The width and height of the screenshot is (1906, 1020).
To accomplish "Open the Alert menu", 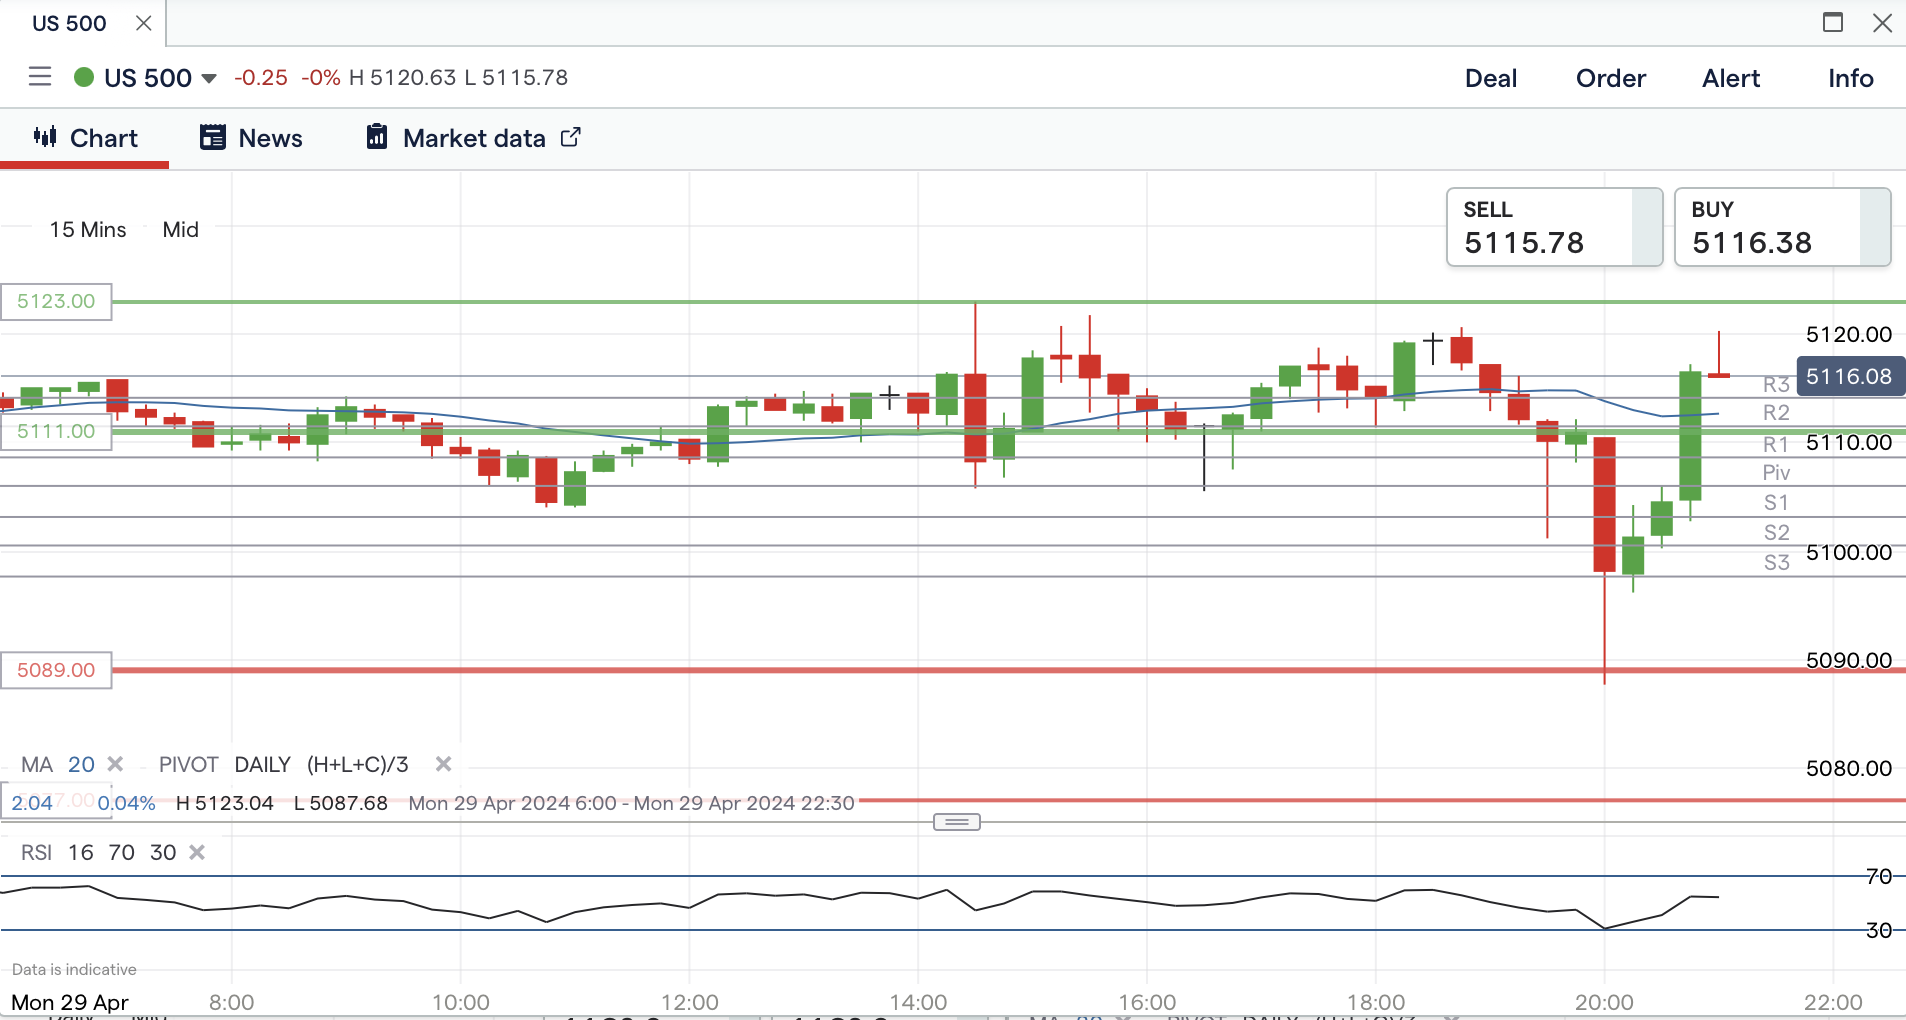I will point(1731,78).
